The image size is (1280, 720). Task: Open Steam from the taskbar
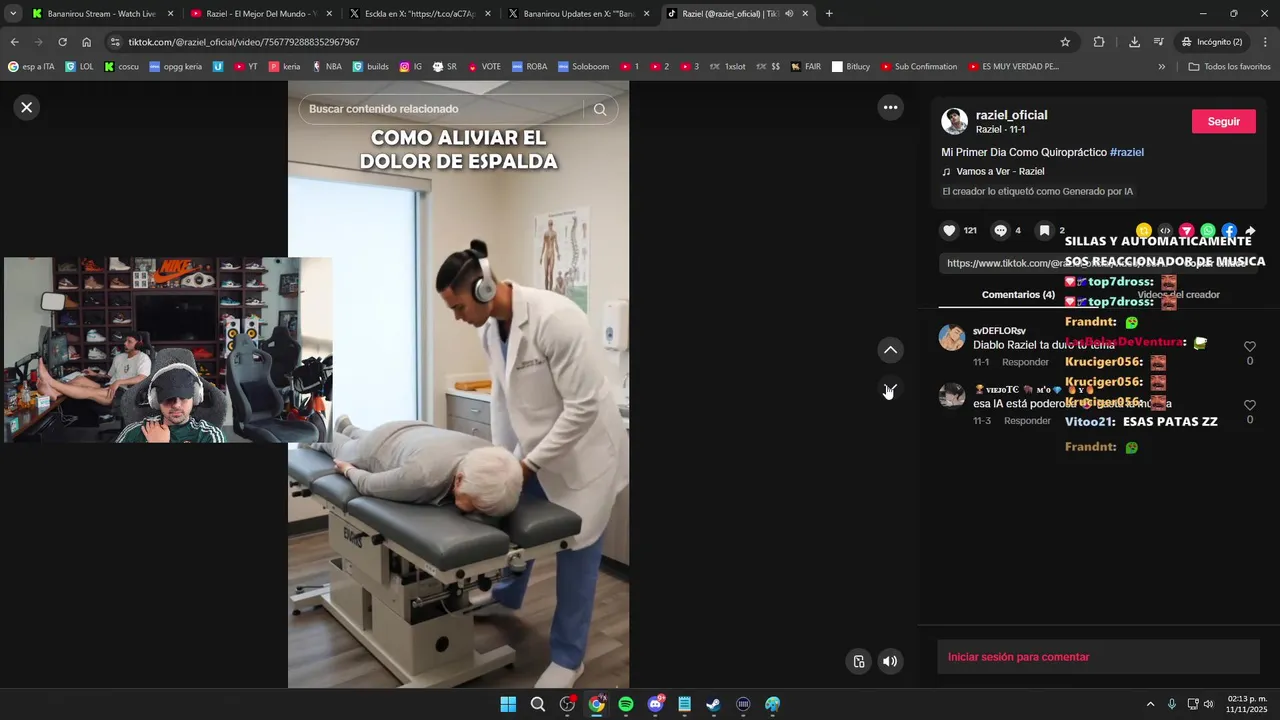[713, 704]
